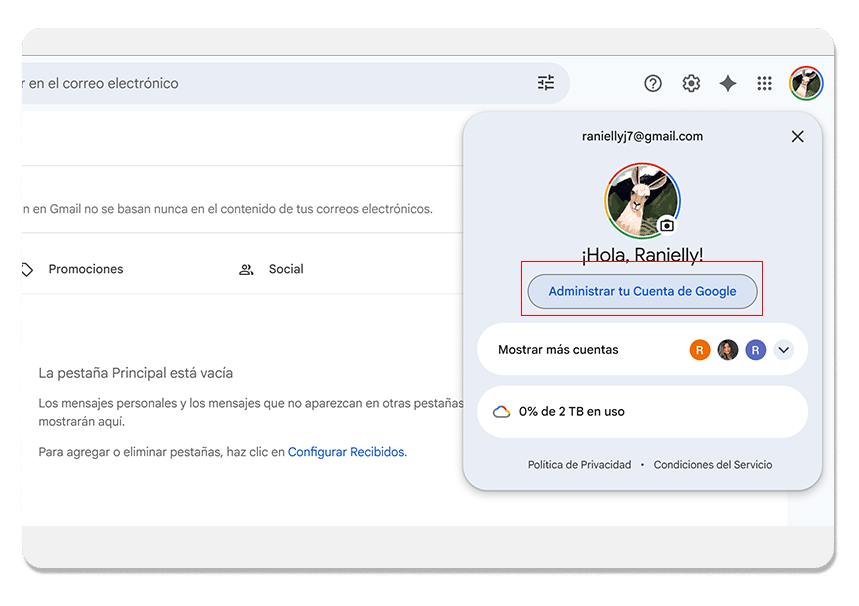Open the Help question mark icon

coord(653,84)
